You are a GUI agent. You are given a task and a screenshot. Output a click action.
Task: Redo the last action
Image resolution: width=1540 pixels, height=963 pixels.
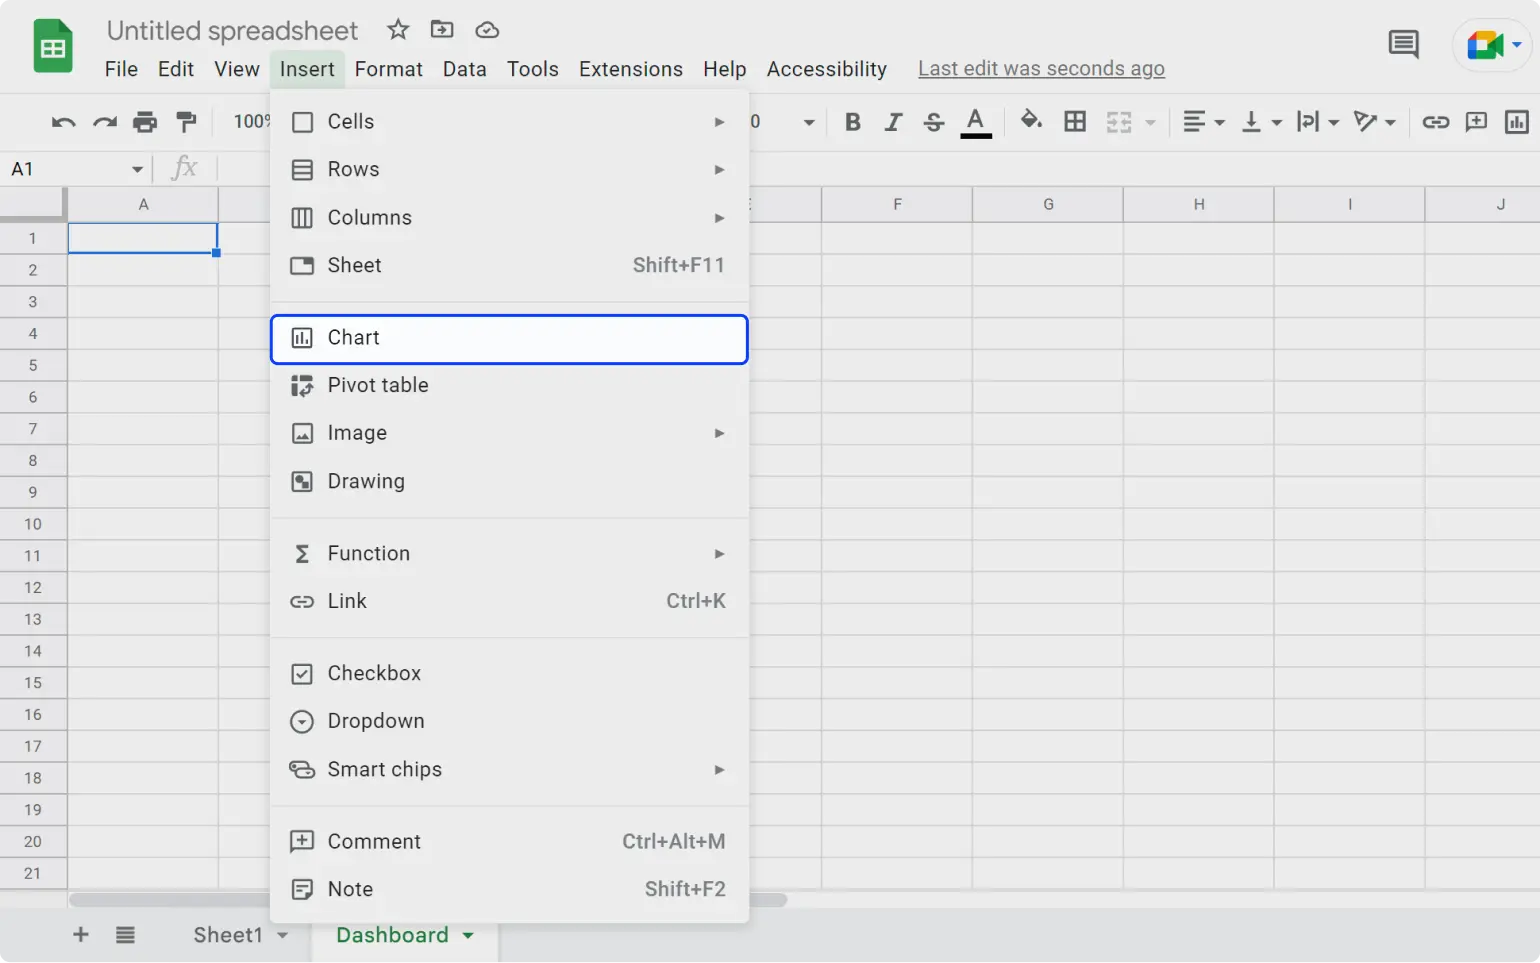104,121
